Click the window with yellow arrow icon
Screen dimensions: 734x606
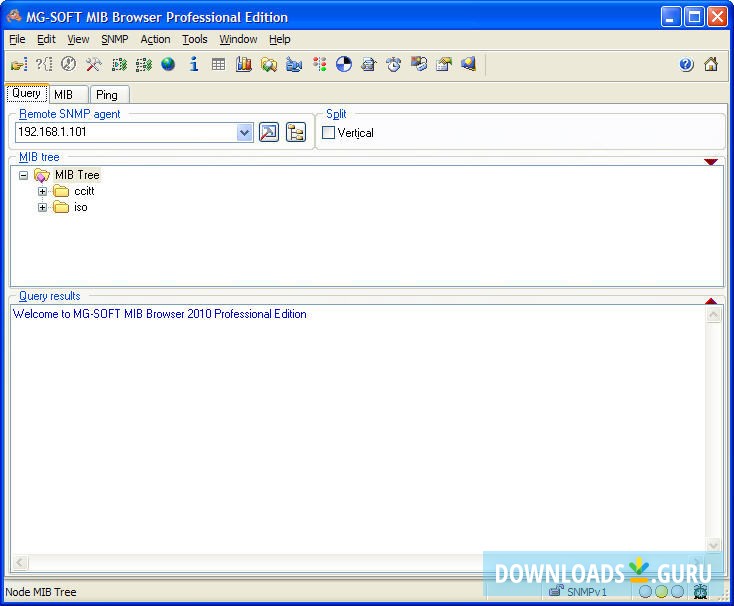(x=444, y=64)
